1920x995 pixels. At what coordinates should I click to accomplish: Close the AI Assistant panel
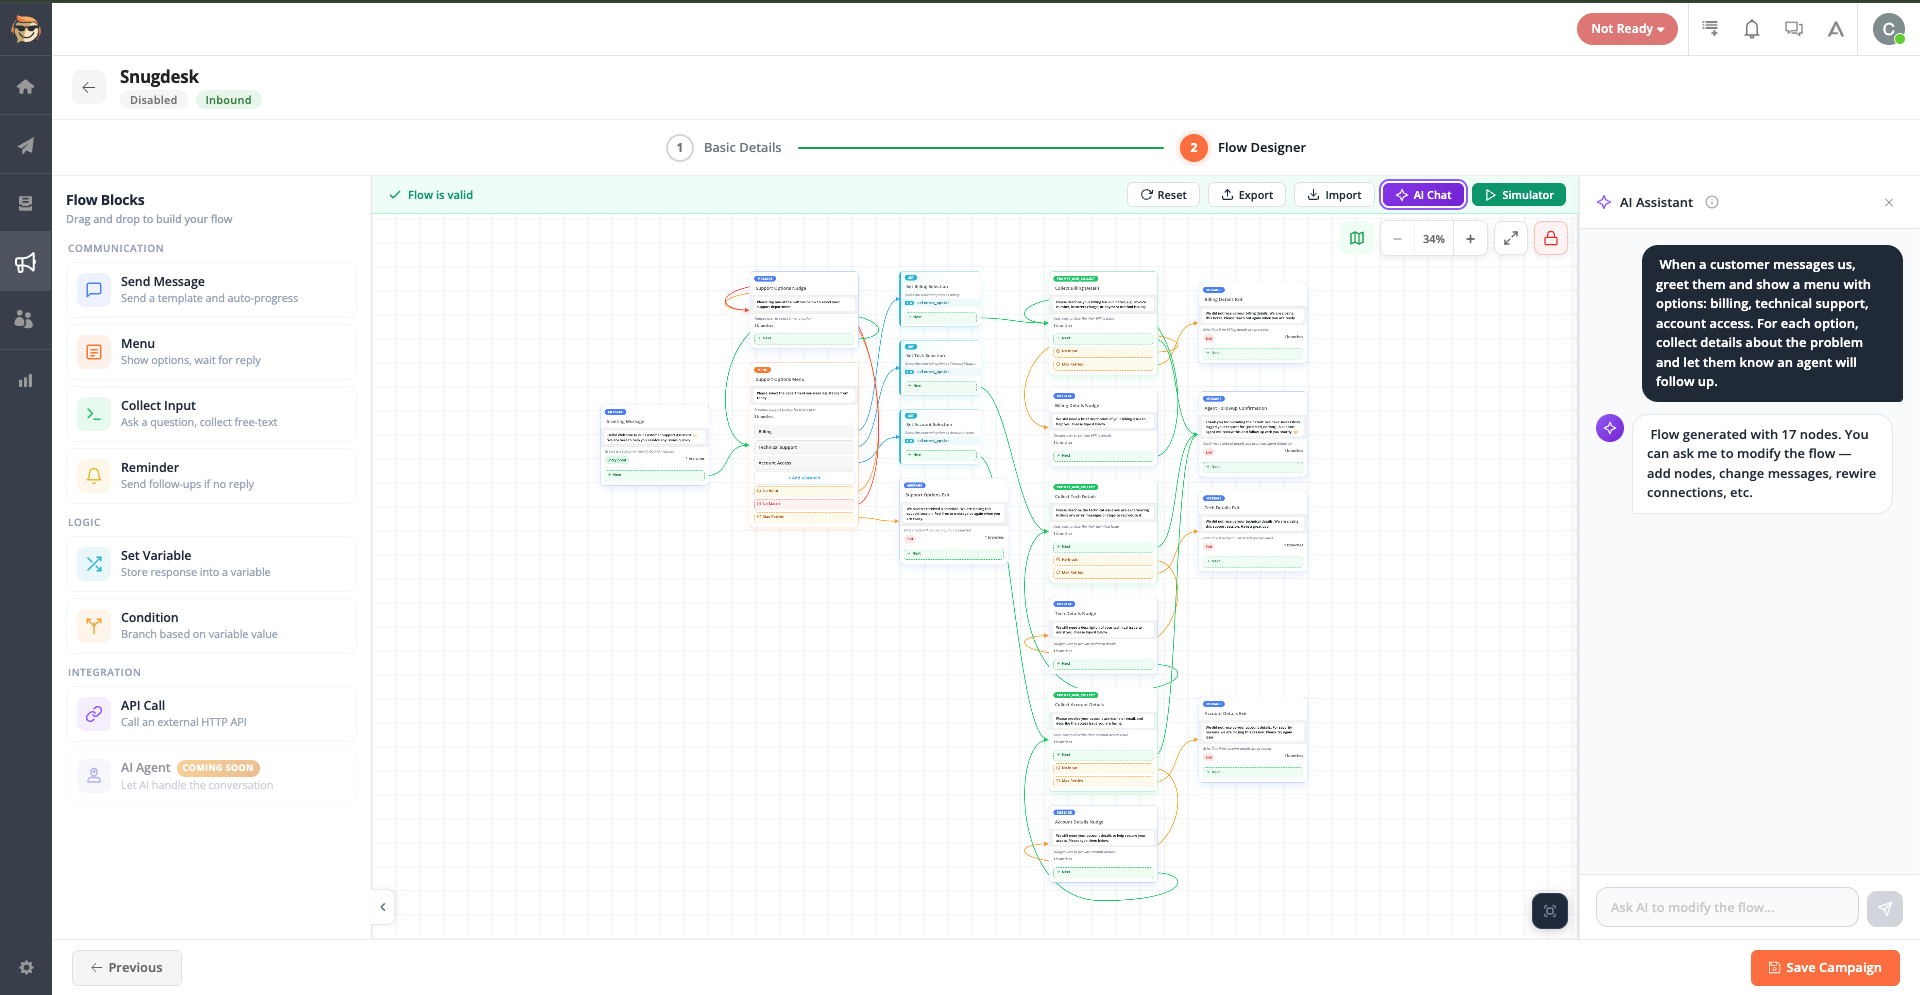point(1889,203)
